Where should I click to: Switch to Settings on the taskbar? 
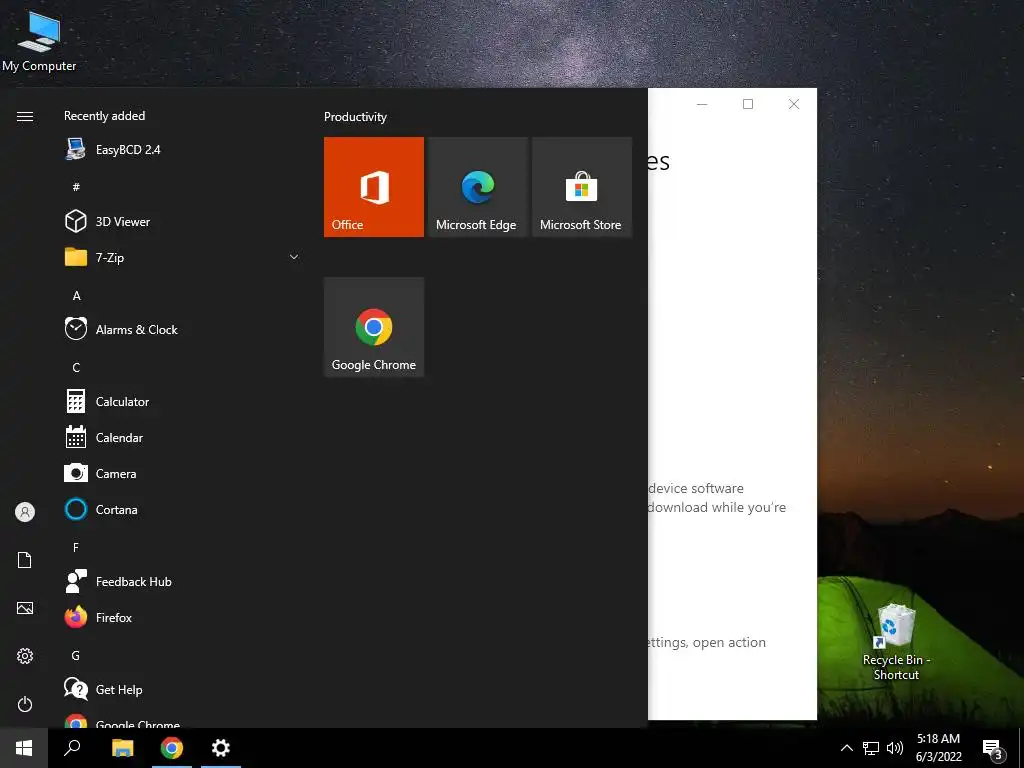pos(221,748)
